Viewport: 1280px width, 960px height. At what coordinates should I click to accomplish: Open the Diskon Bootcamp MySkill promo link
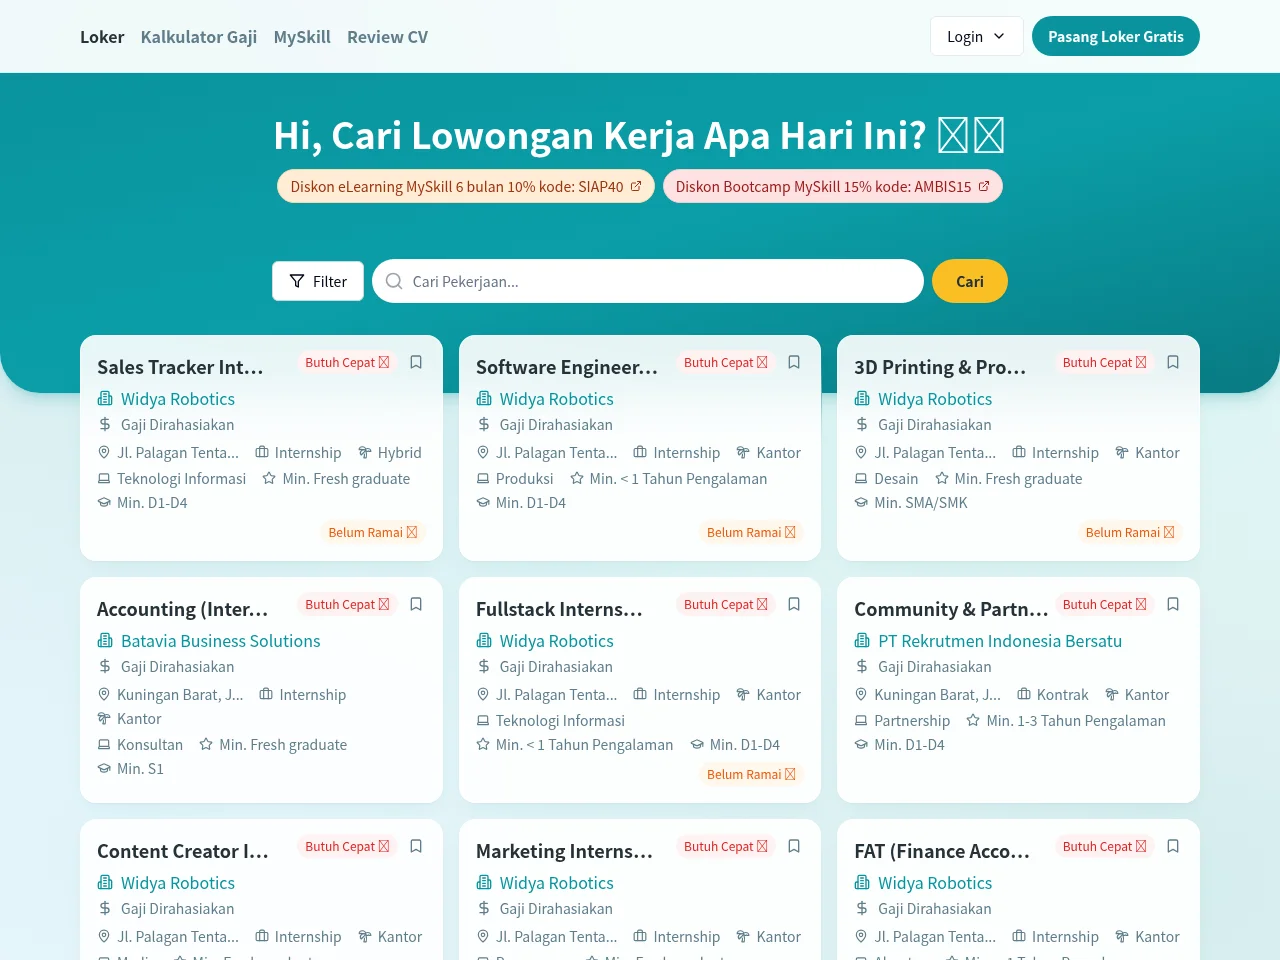[x=833, y=186]
